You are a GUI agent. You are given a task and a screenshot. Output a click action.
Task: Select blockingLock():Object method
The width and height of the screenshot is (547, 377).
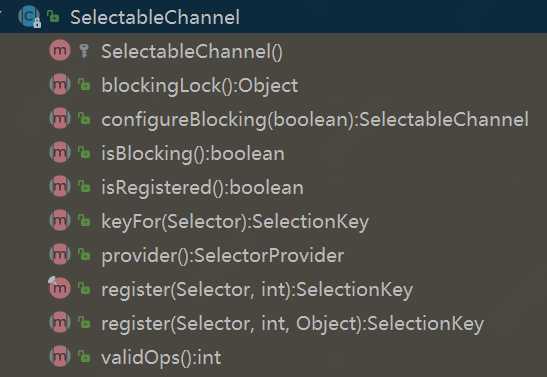[x=200, y=85]
